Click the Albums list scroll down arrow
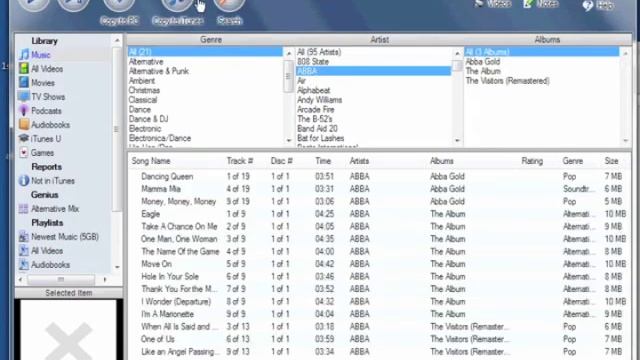This screenshot has height=360, width=640. [625, 140]
